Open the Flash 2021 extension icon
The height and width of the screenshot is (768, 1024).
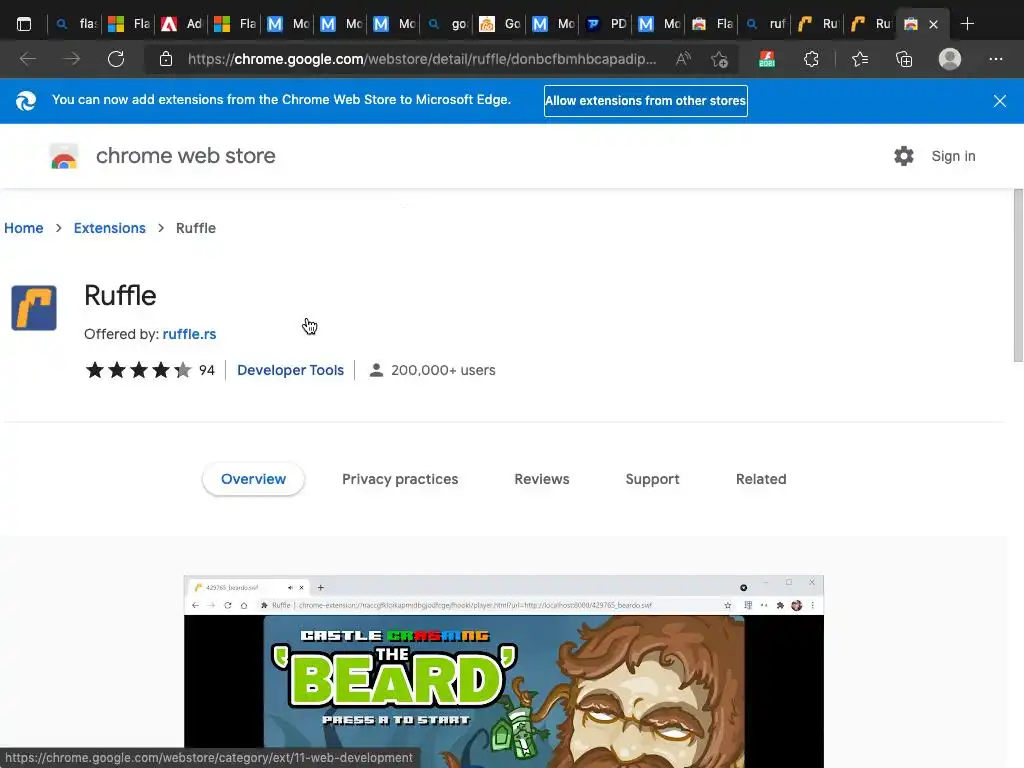coord(767,59)
